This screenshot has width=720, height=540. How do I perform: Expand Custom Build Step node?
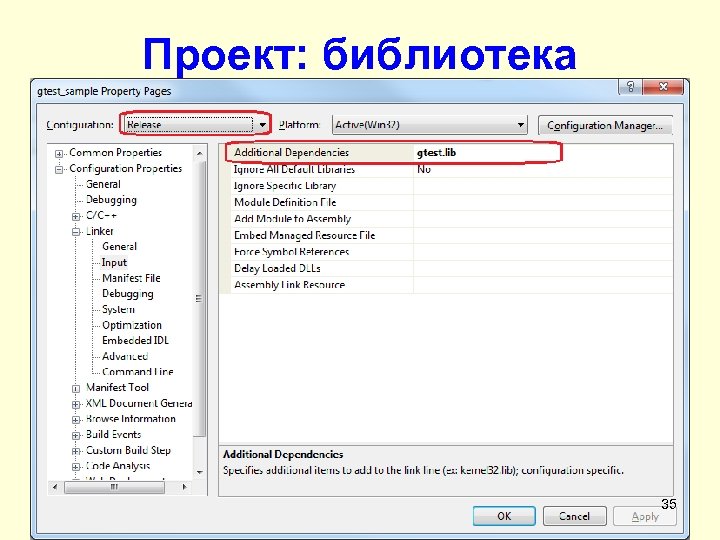tap(76, 451)
